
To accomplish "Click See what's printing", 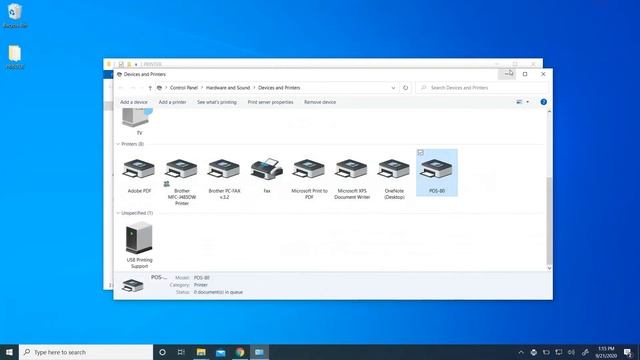I will click(x=217, y=102).
